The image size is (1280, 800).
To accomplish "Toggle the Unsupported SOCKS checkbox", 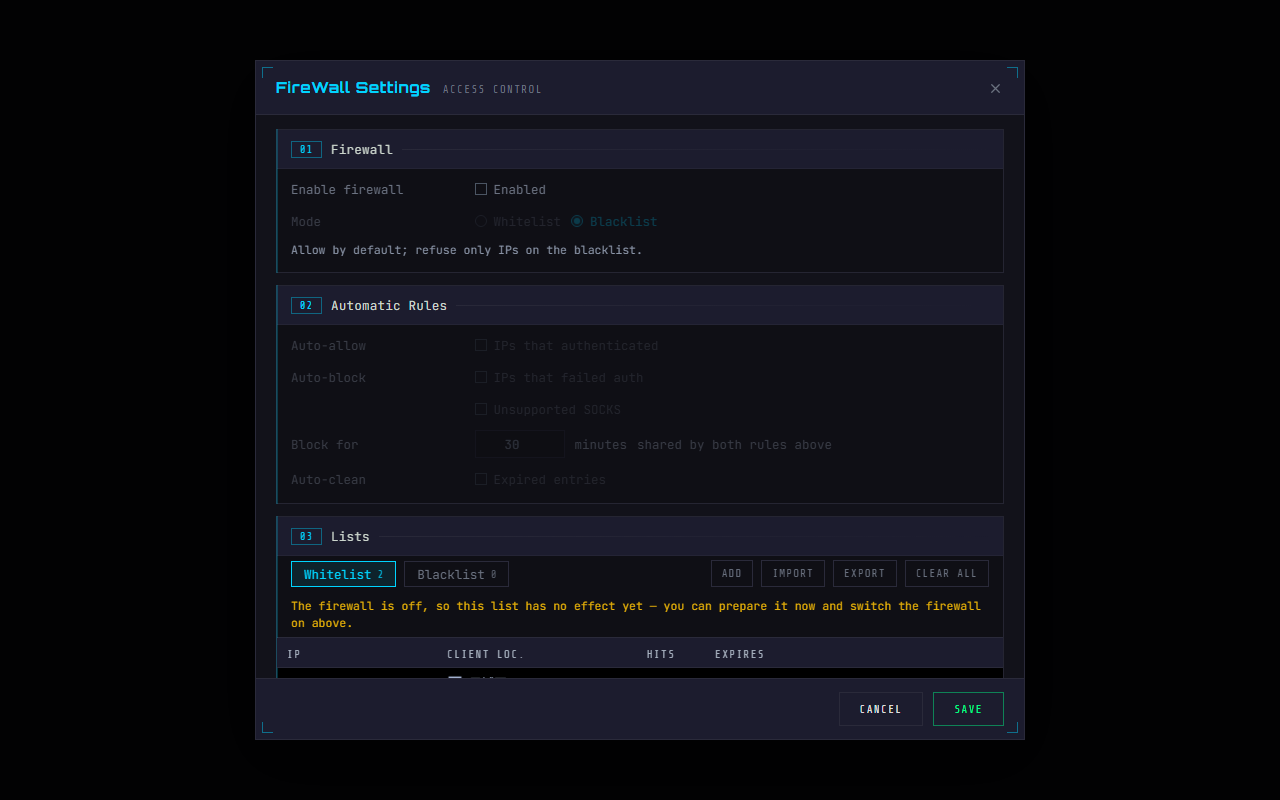I will tap(481, 409).
